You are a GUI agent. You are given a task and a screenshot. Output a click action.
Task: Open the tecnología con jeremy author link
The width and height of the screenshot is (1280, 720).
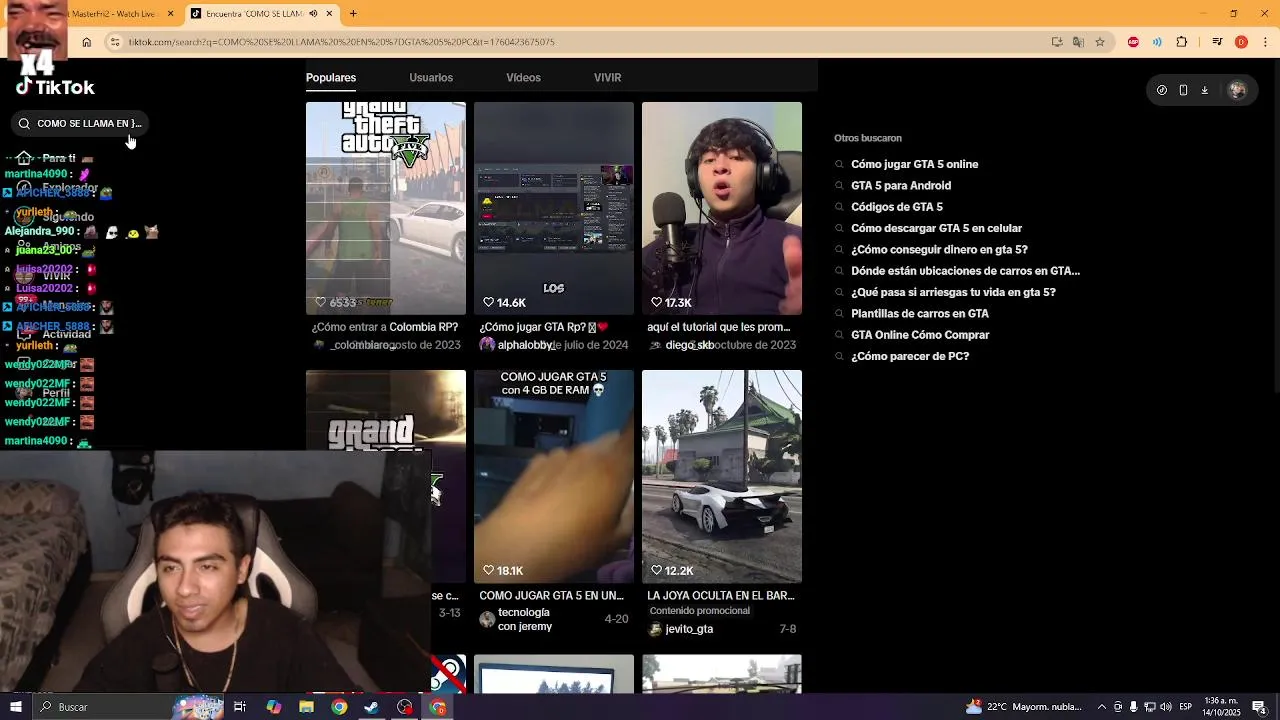click(x=525, y=619)
